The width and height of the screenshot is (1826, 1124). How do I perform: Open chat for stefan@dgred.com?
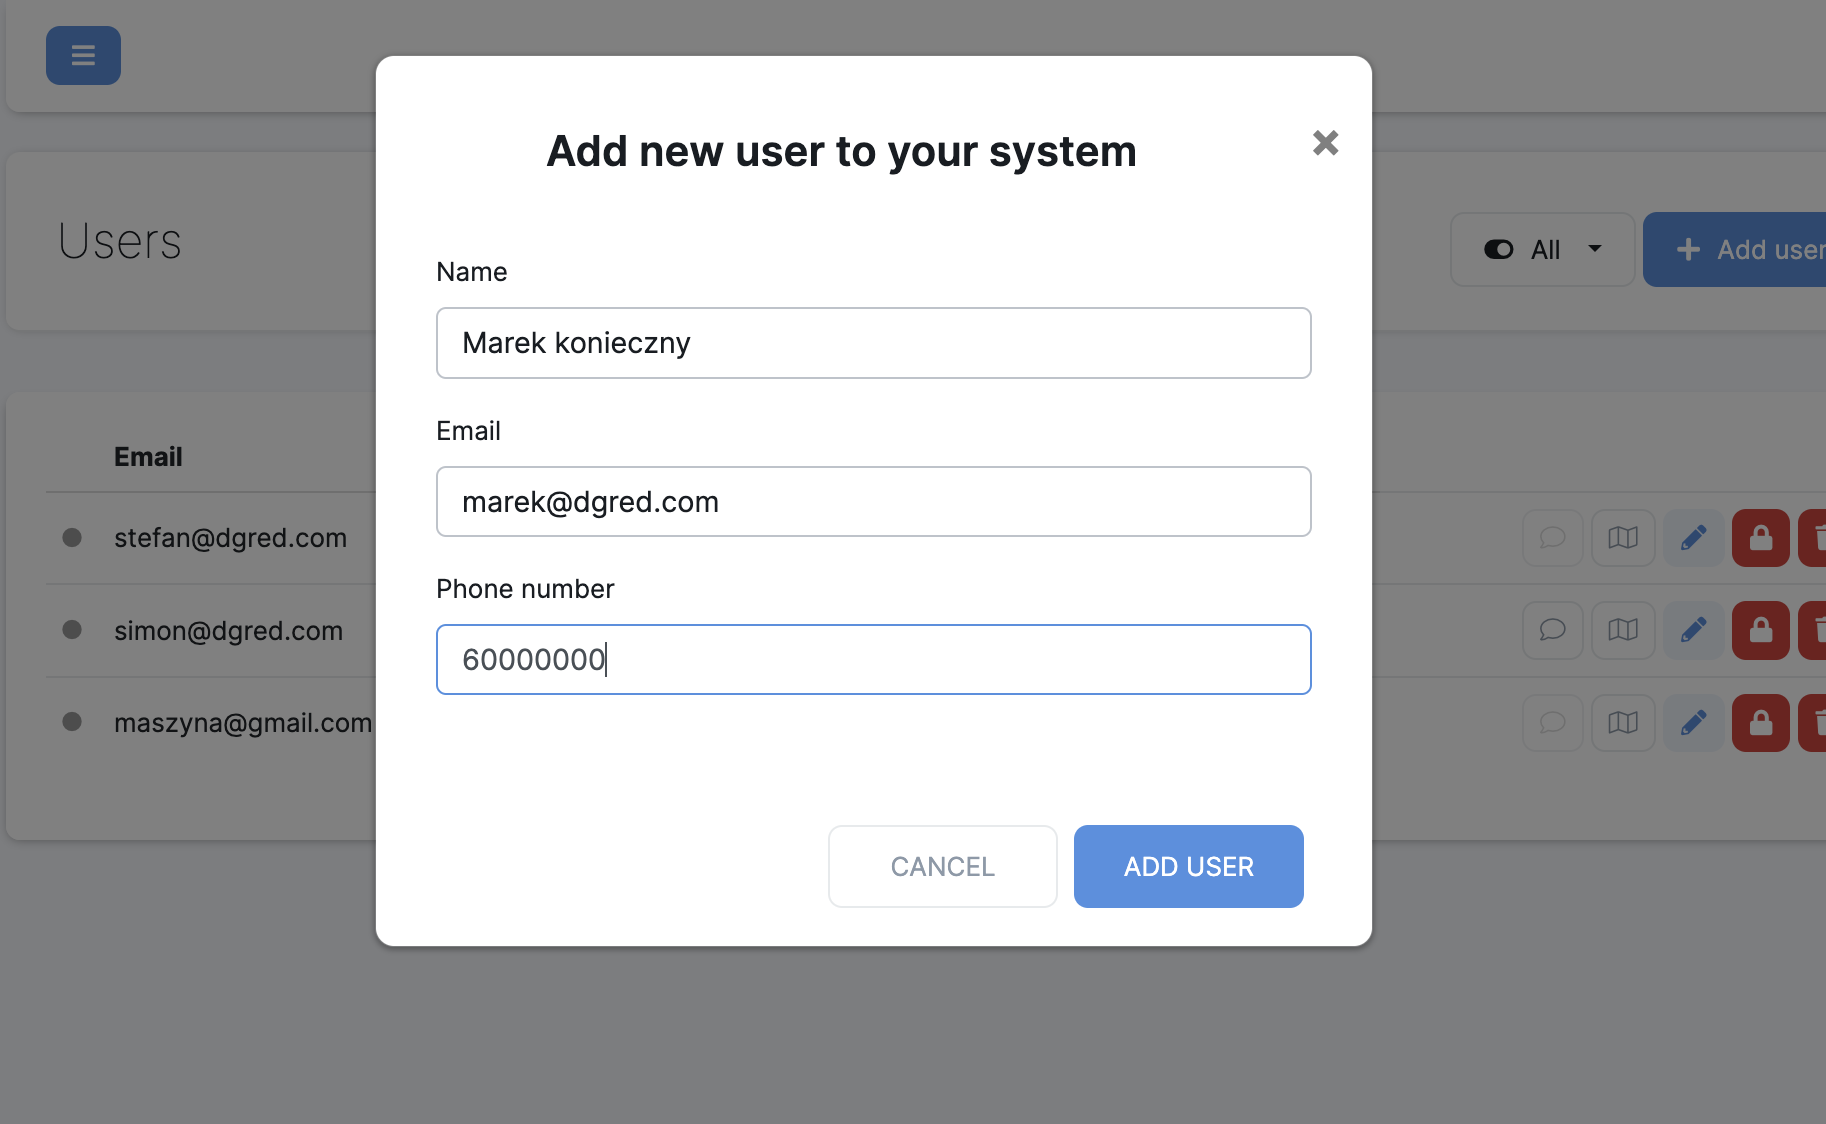pyautogui.click(x=1552, y=538)
